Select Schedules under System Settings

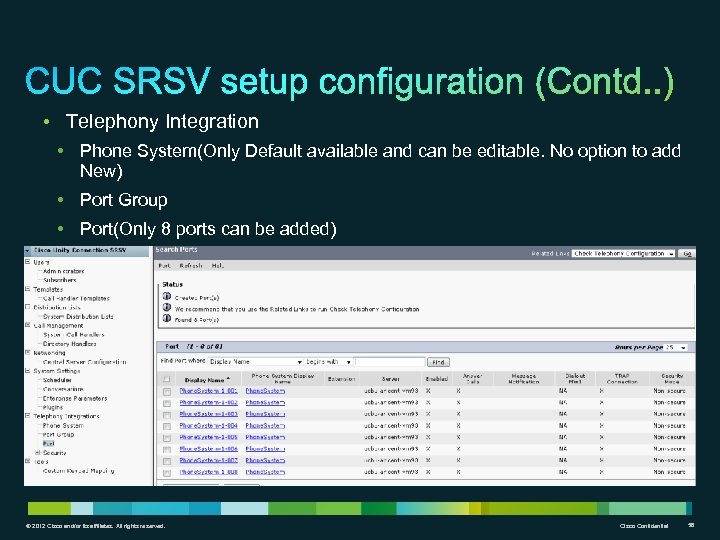[57, 380]
